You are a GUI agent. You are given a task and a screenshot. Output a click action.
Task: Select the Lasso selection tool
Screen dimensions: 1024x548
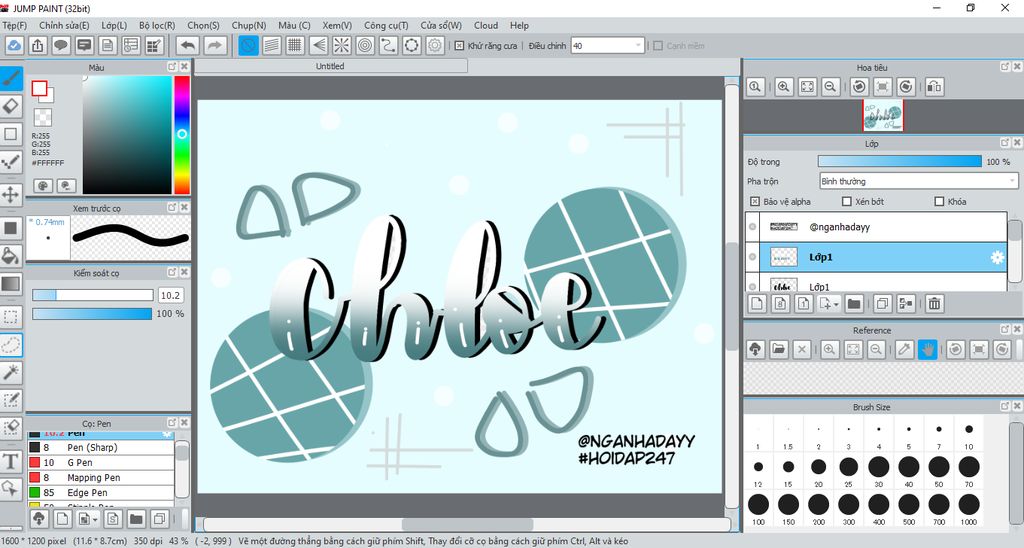(x=11, y=345)
